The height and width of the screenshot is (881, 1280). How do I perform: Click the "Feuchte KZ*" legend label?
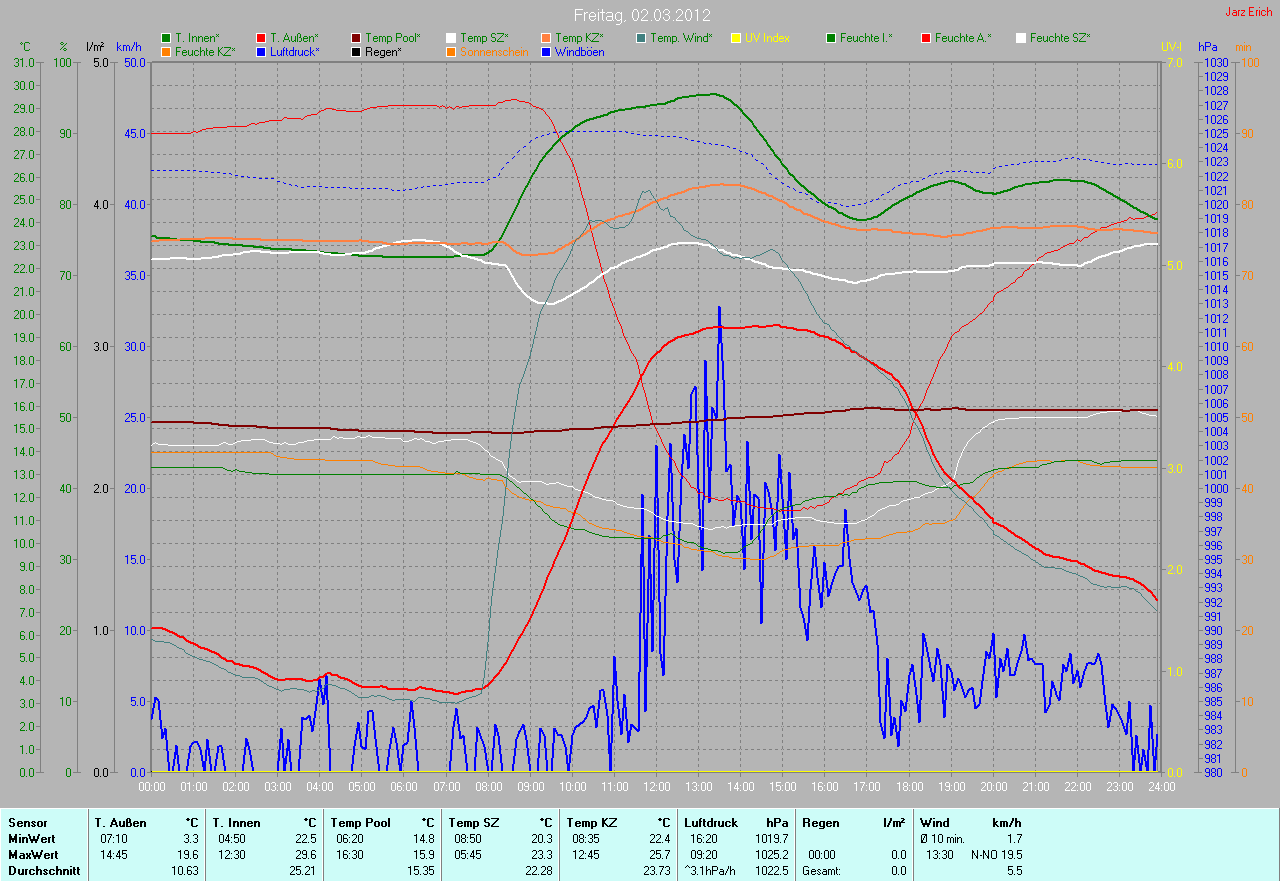(205, 52)
